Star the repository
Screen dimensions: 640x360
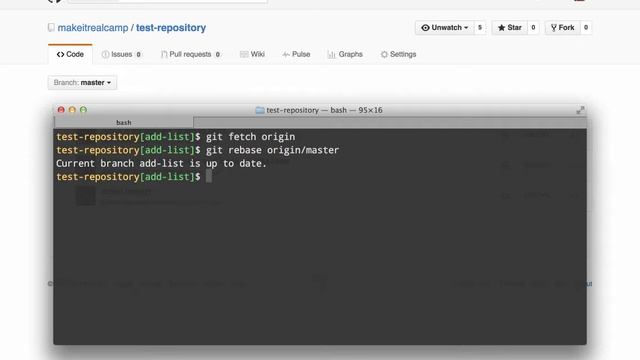coord(509,28)
